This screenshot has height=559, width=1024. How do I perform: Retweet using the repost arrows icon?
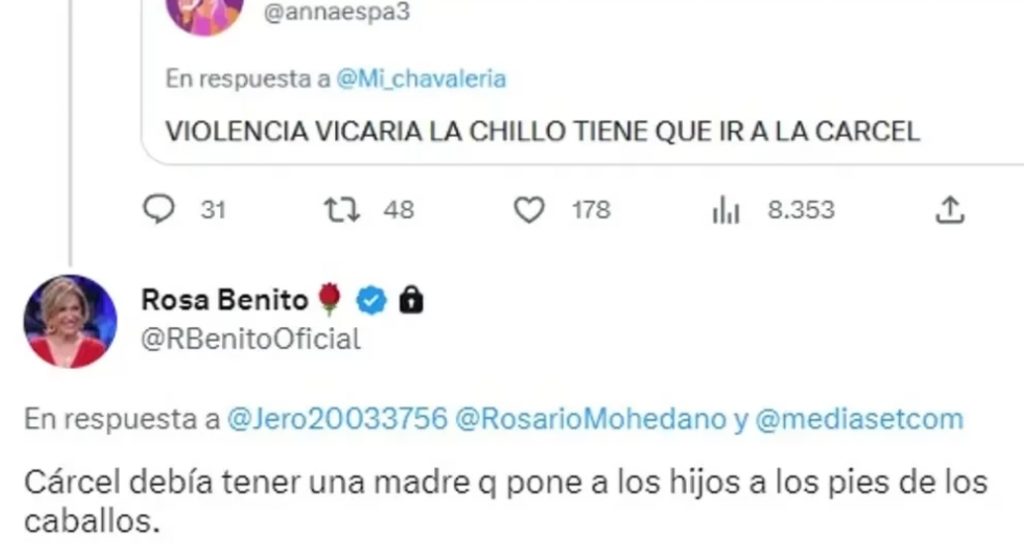pyautogui.click(x=342, y=210)
